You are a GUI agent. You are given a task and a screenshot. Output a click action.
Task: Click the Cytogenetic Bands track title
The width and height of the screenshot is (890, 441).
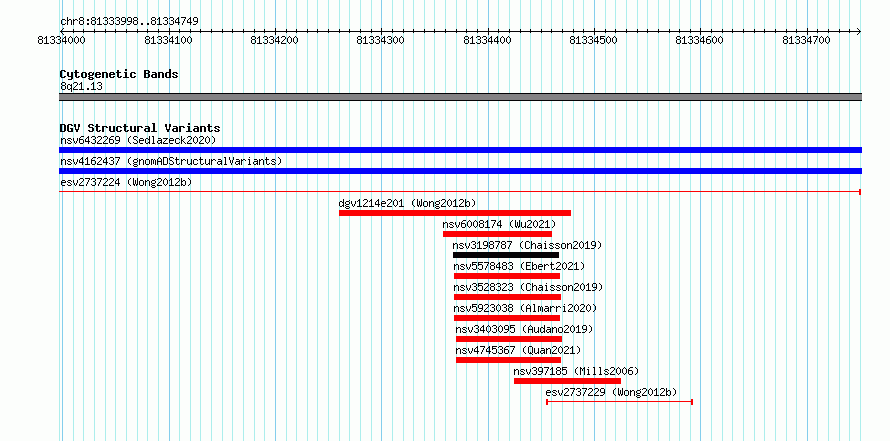click(119, 74)
